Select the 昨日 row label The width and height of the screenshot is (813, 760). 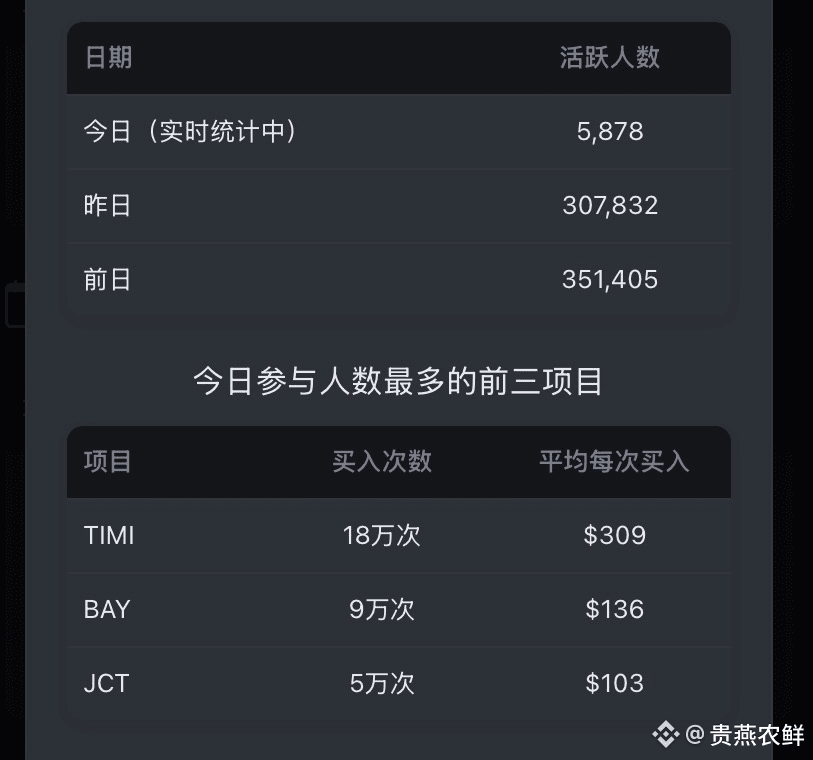107,205
